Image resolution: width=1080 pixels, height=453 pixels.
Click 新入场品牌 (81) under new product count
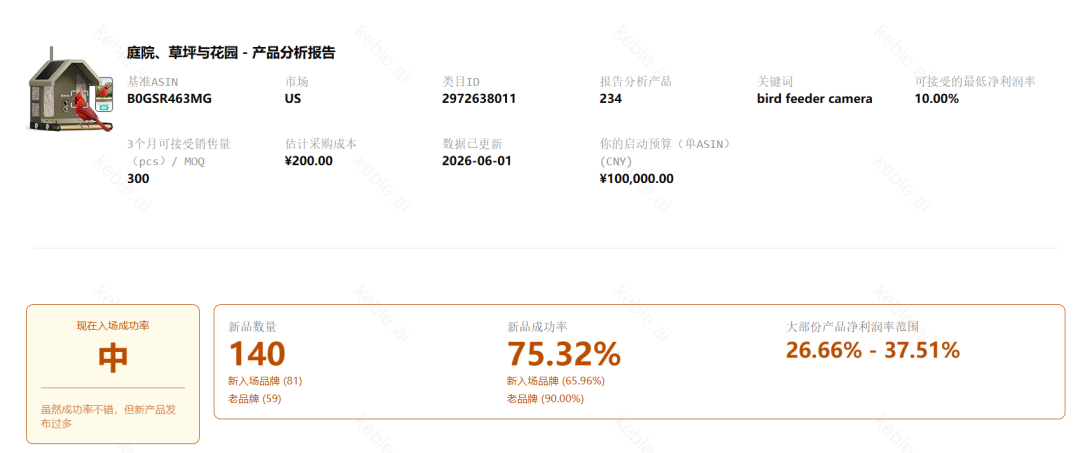point(265,381)
